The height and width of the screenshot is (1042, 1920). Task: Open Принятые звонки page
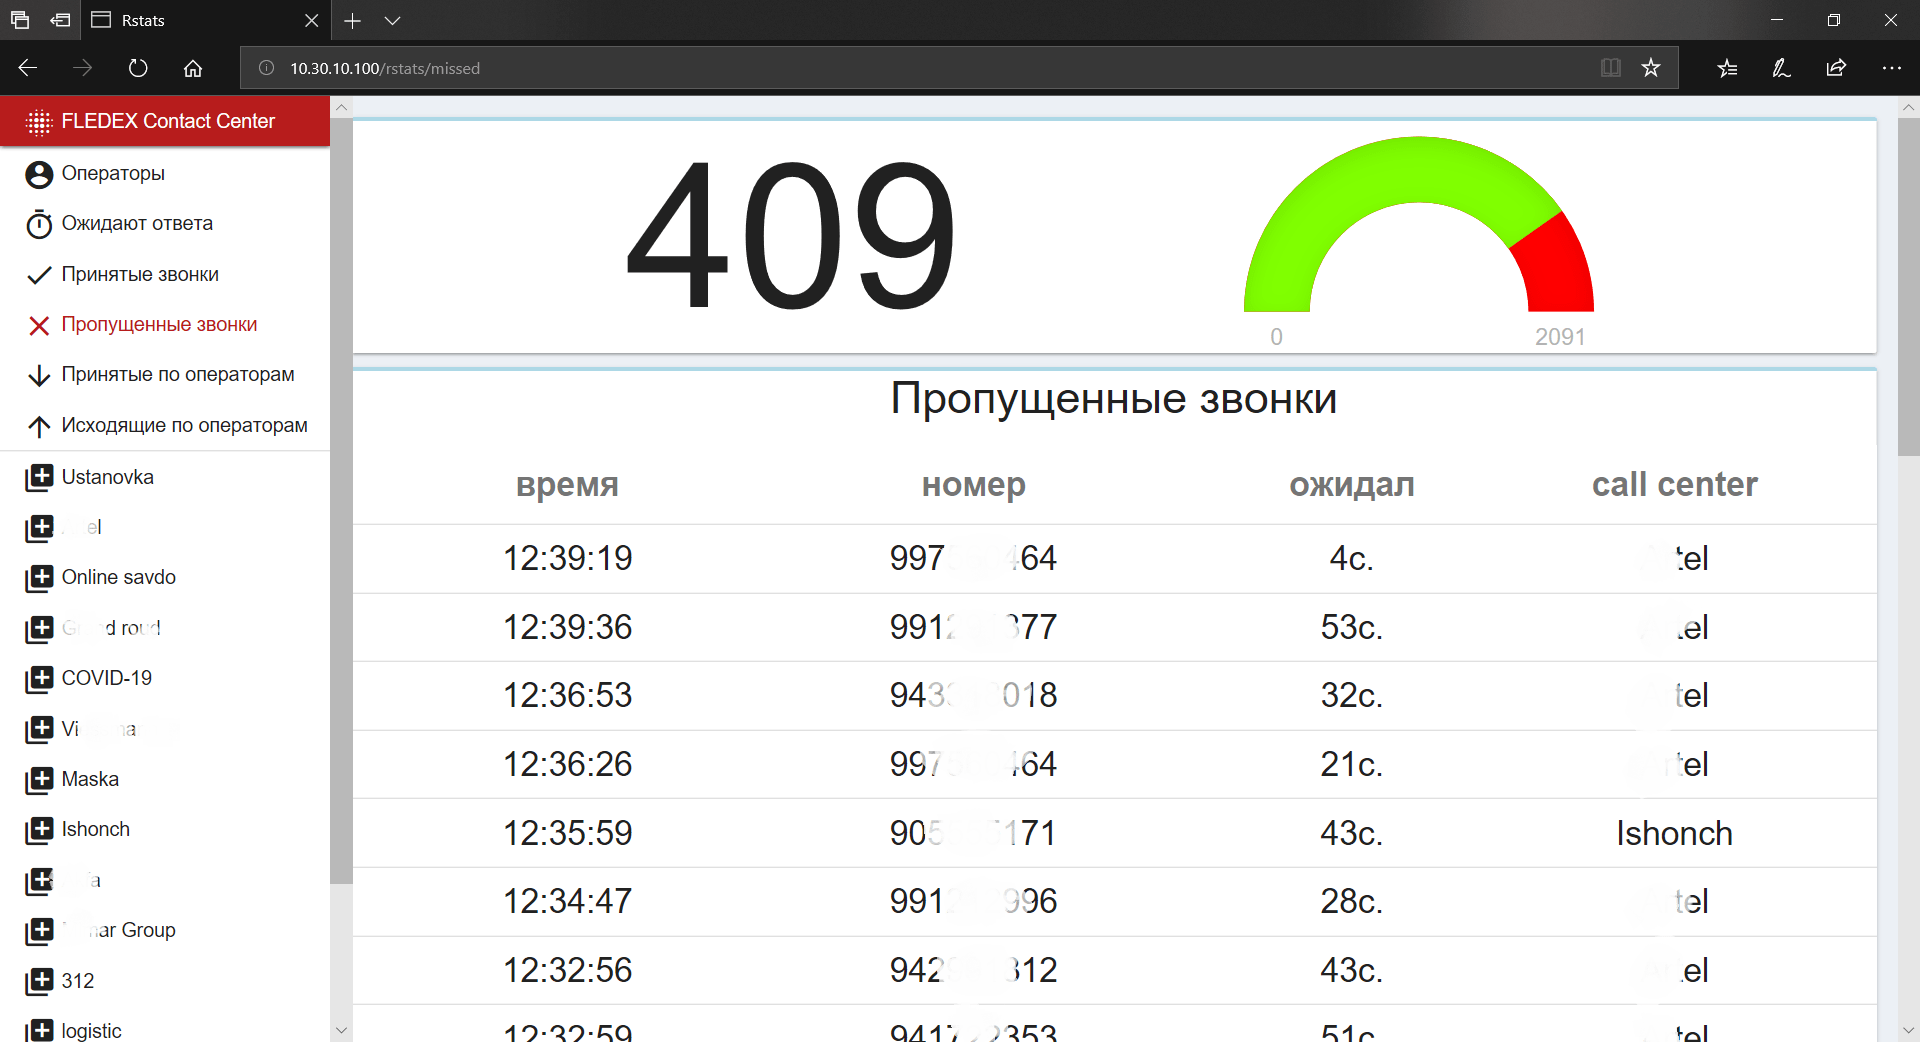140,274
